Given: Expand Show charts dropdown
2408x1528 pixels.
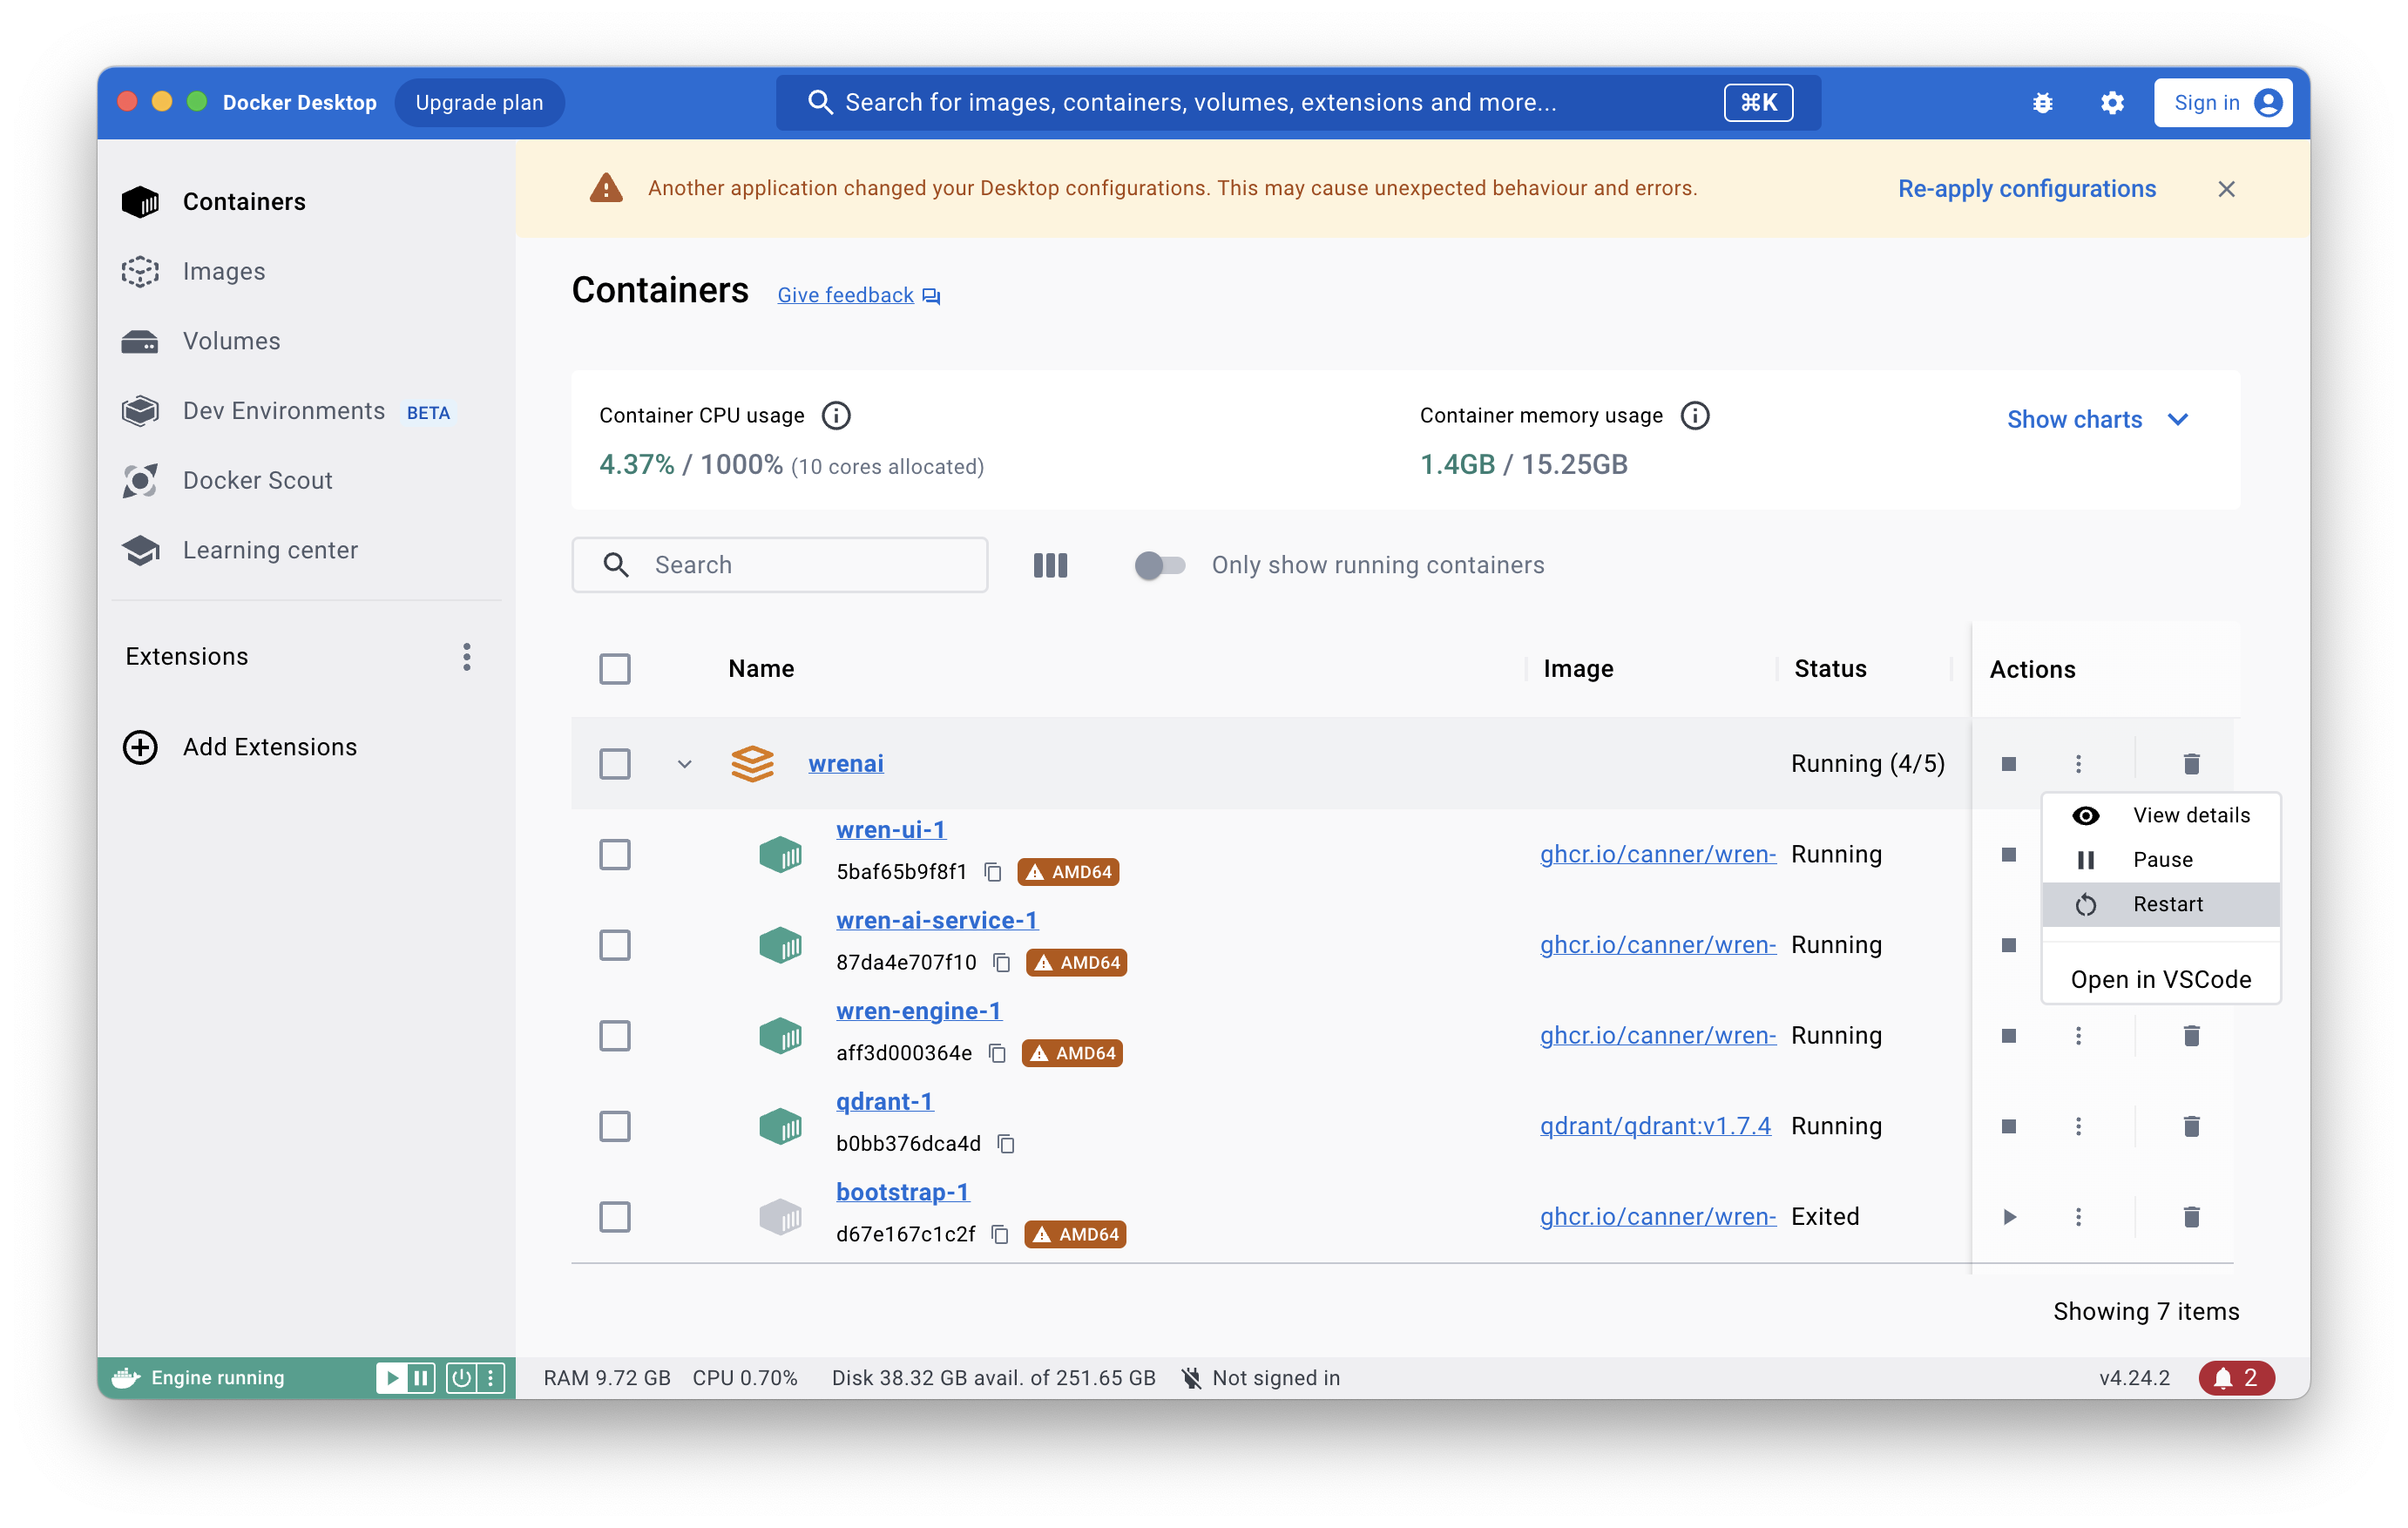Looking at the screenshot, I should click(x=2097, y=420).
